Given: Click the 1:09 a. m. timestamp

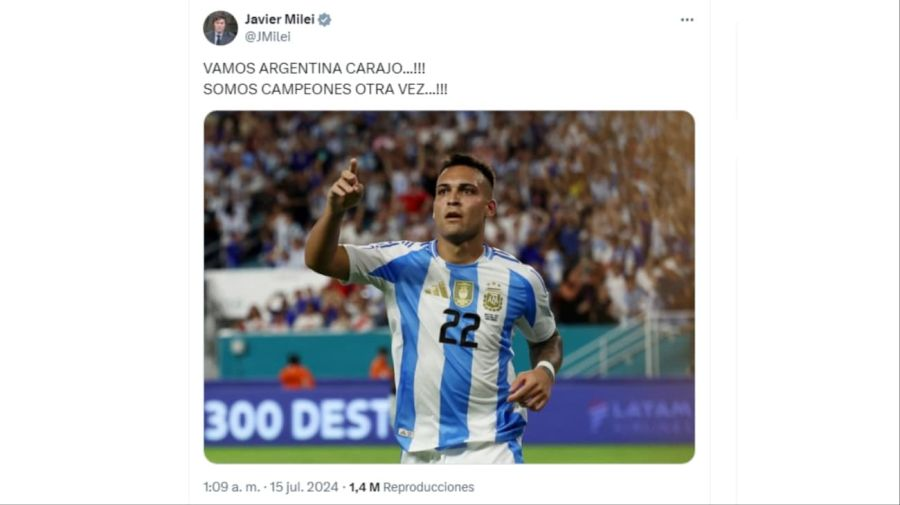Looking at the screenshot, I should (231, 487).
